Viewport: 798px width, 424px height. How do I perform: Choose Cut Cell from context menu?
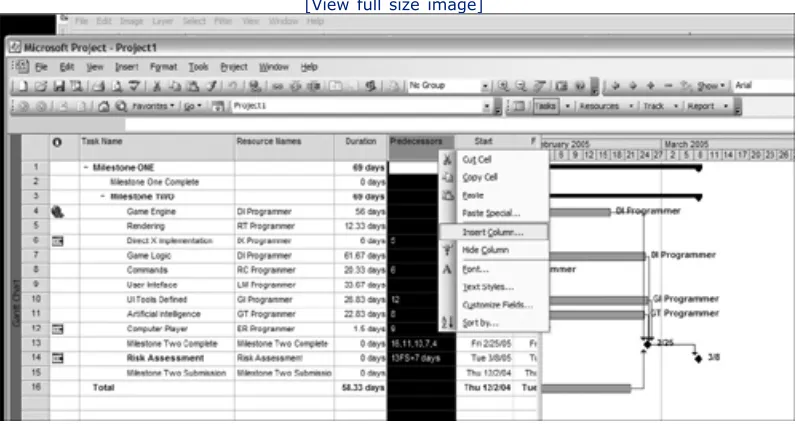(x=493, y=159)
